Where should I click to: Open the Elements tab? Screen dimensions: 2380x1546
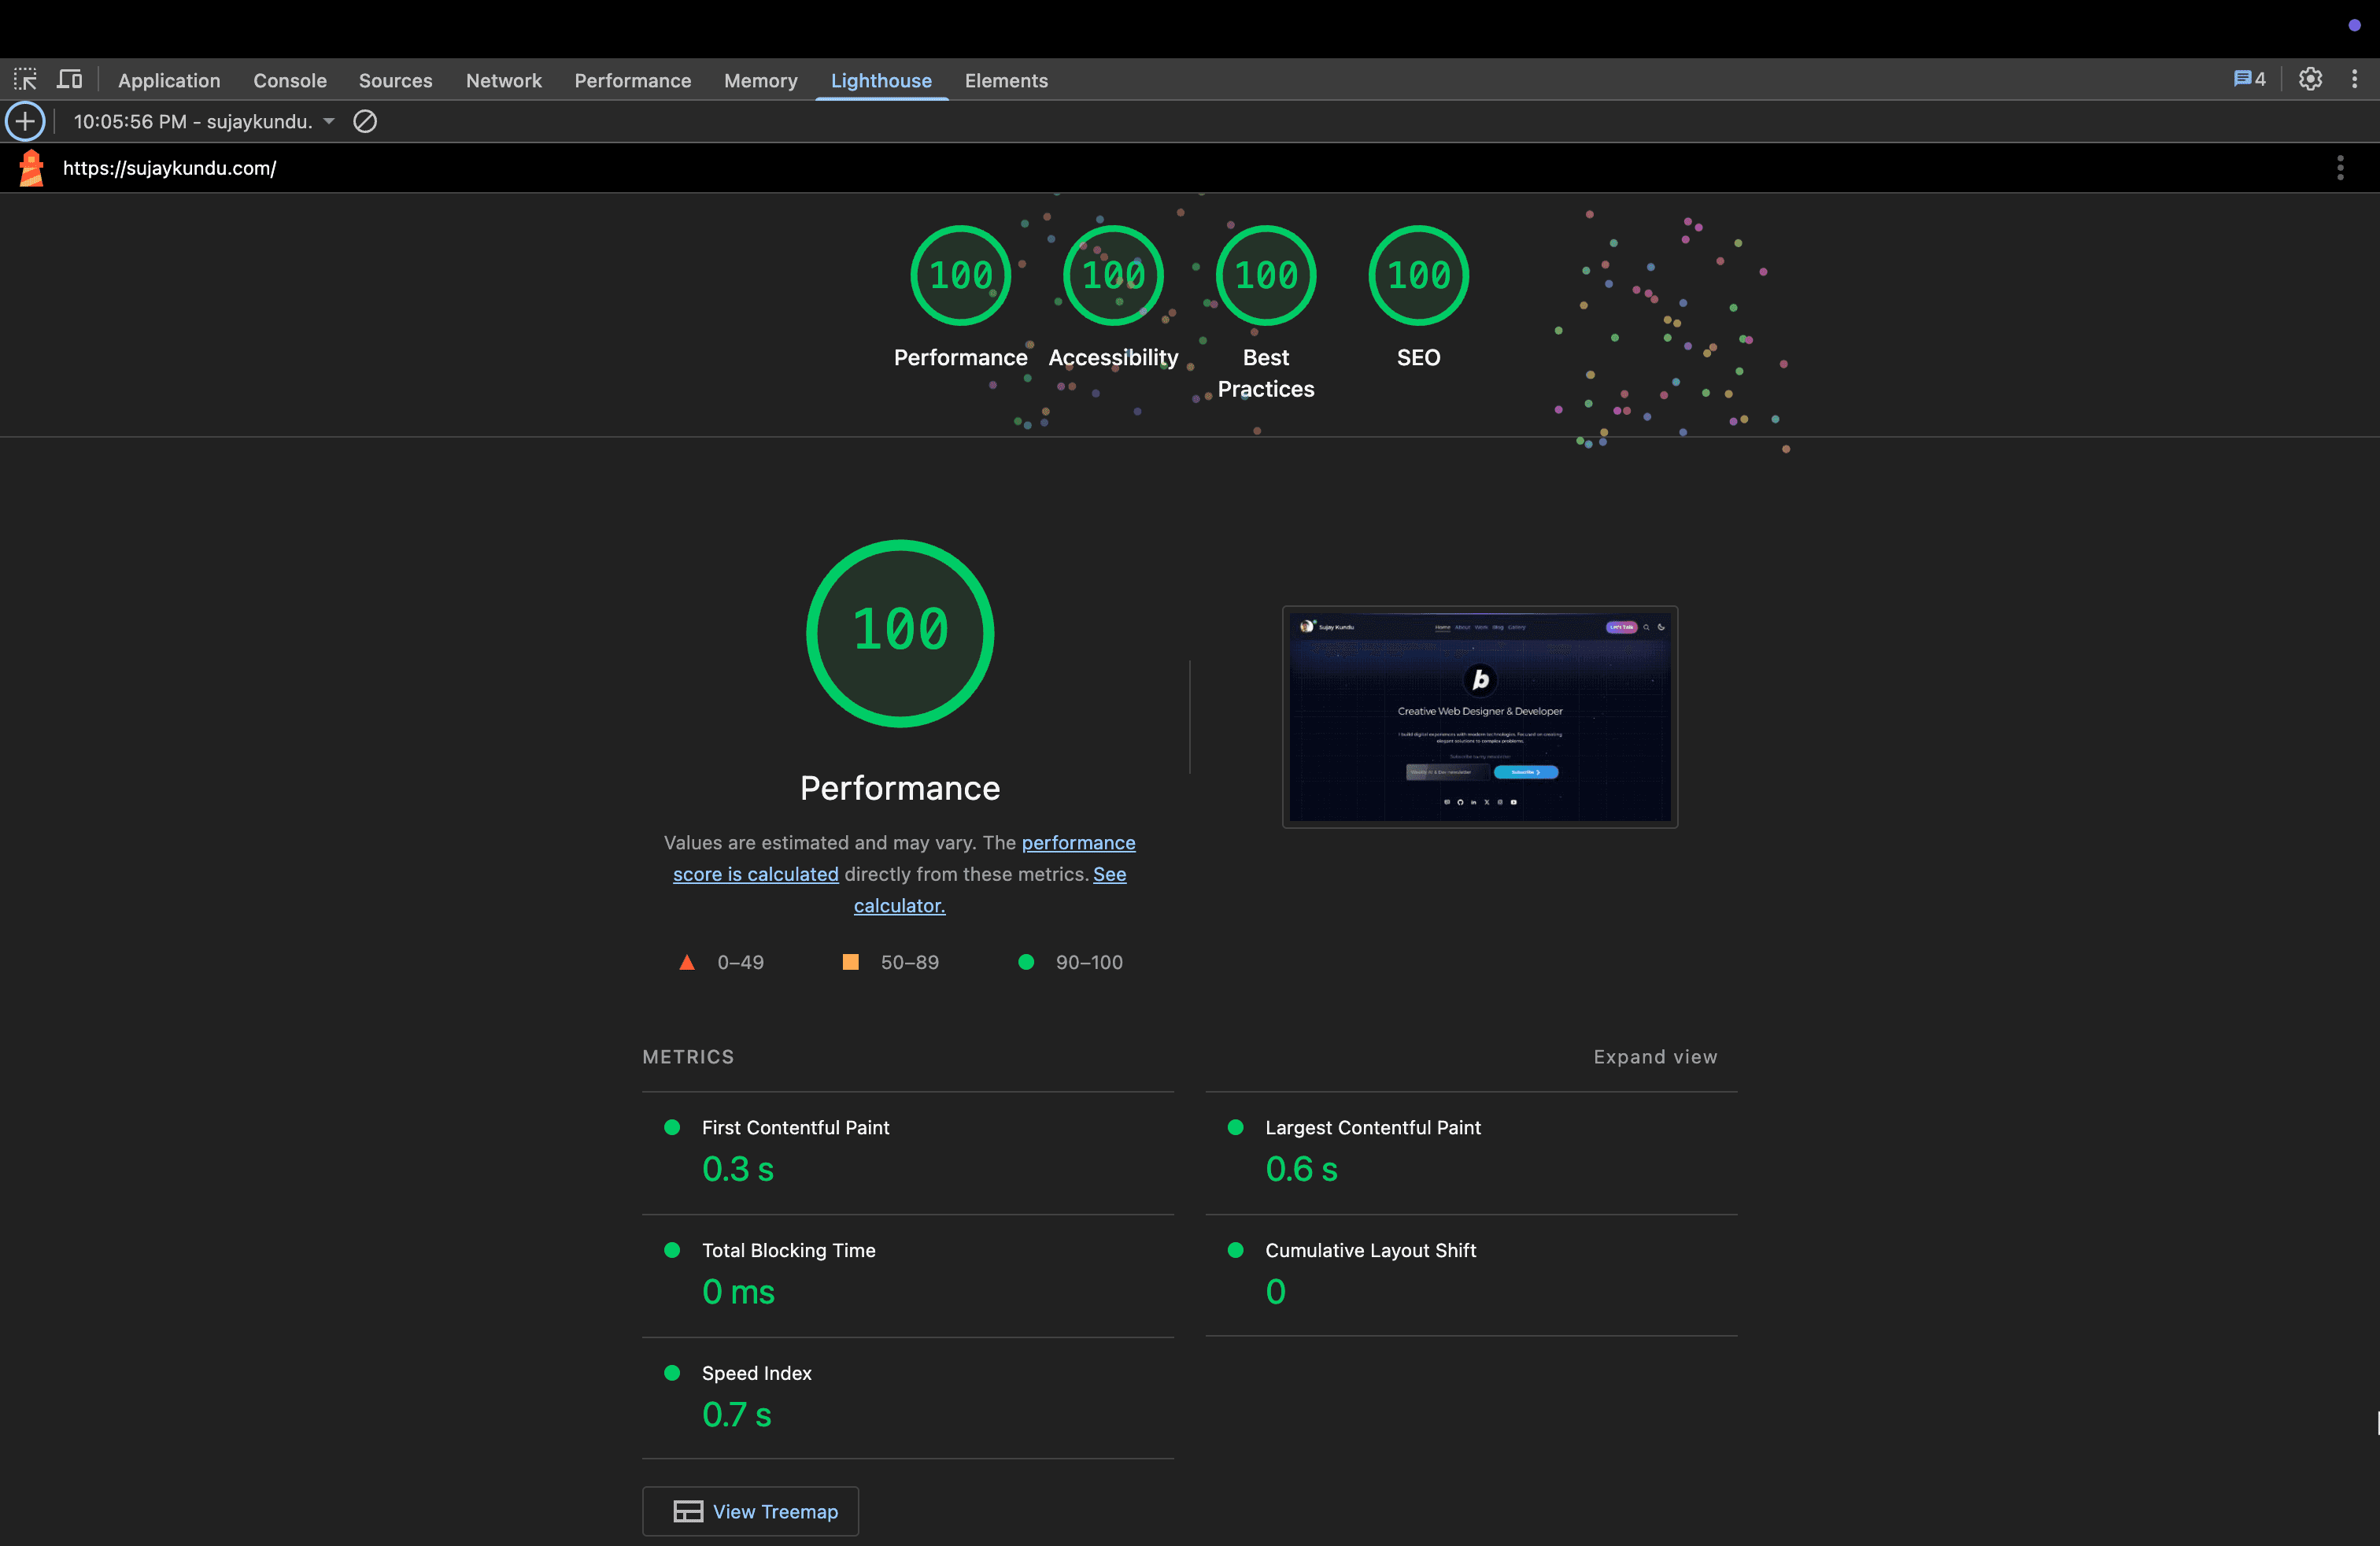pos(1006,80)
